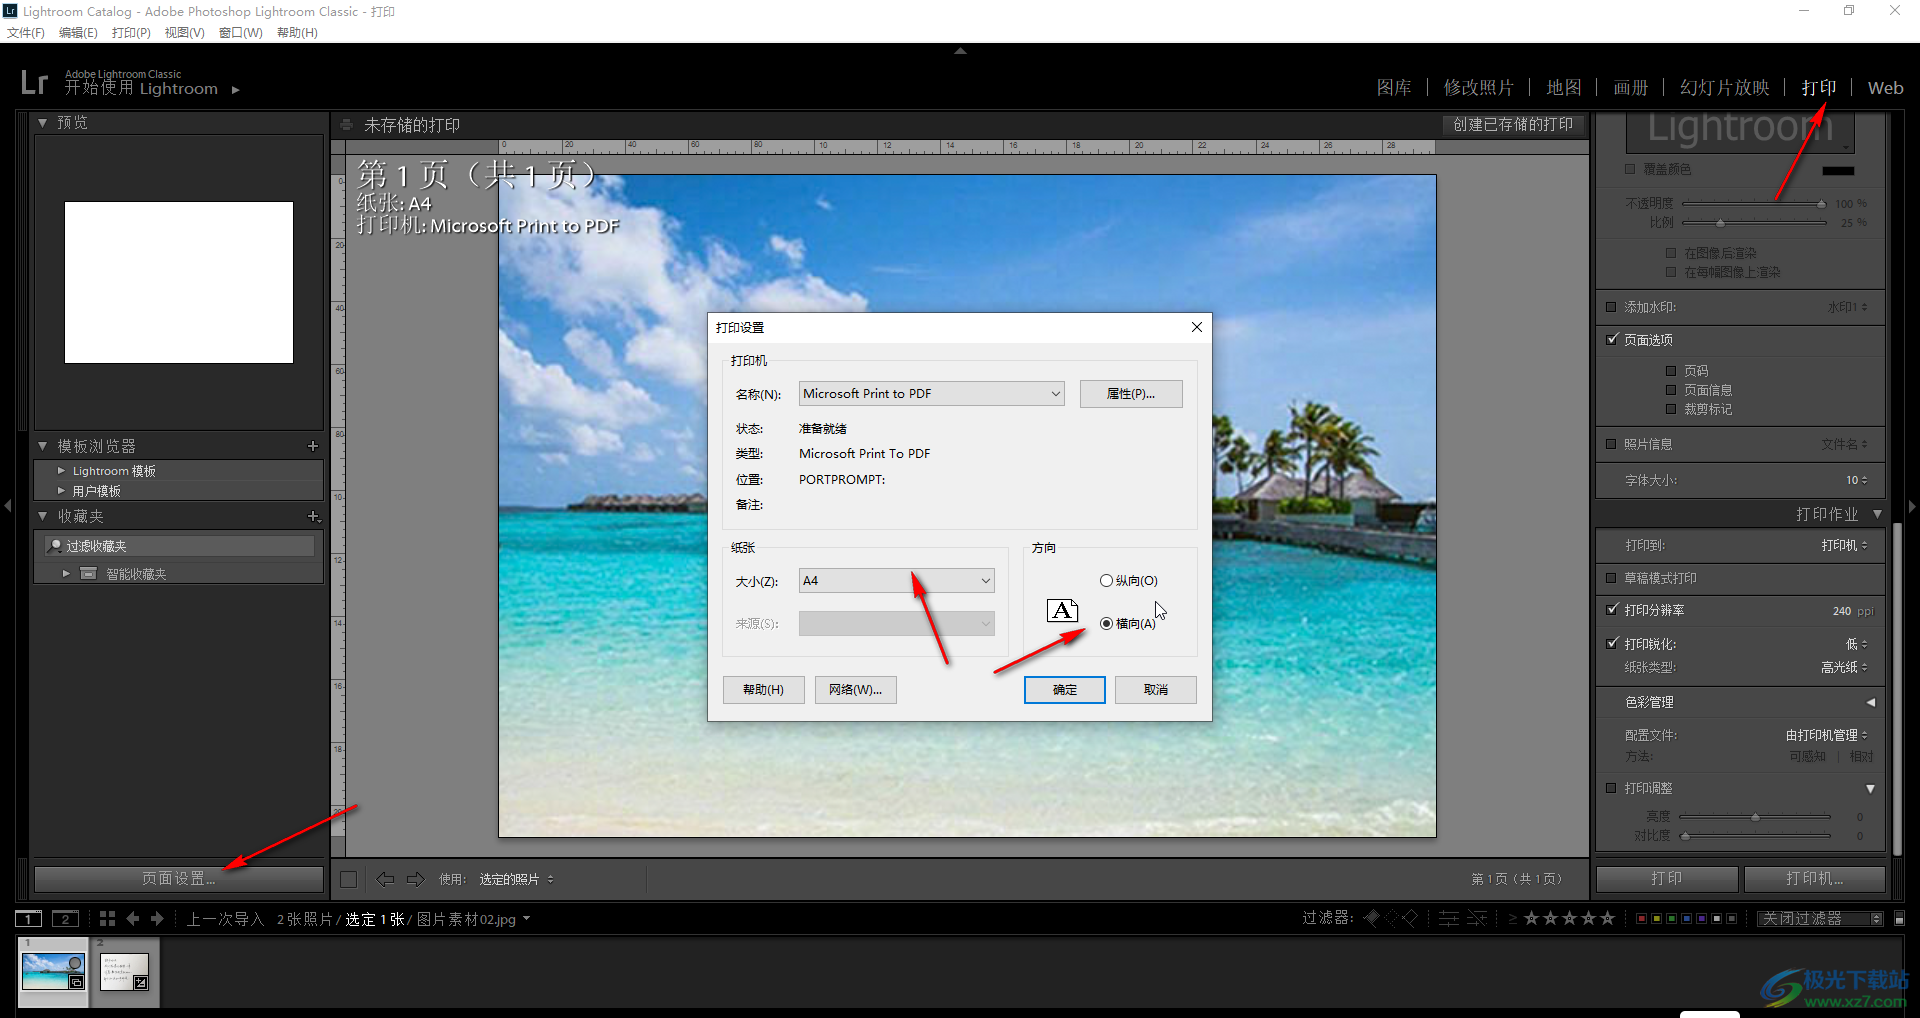Select second window display icon 2
Screen dimensions: 1920x1018
click(65, 918)
